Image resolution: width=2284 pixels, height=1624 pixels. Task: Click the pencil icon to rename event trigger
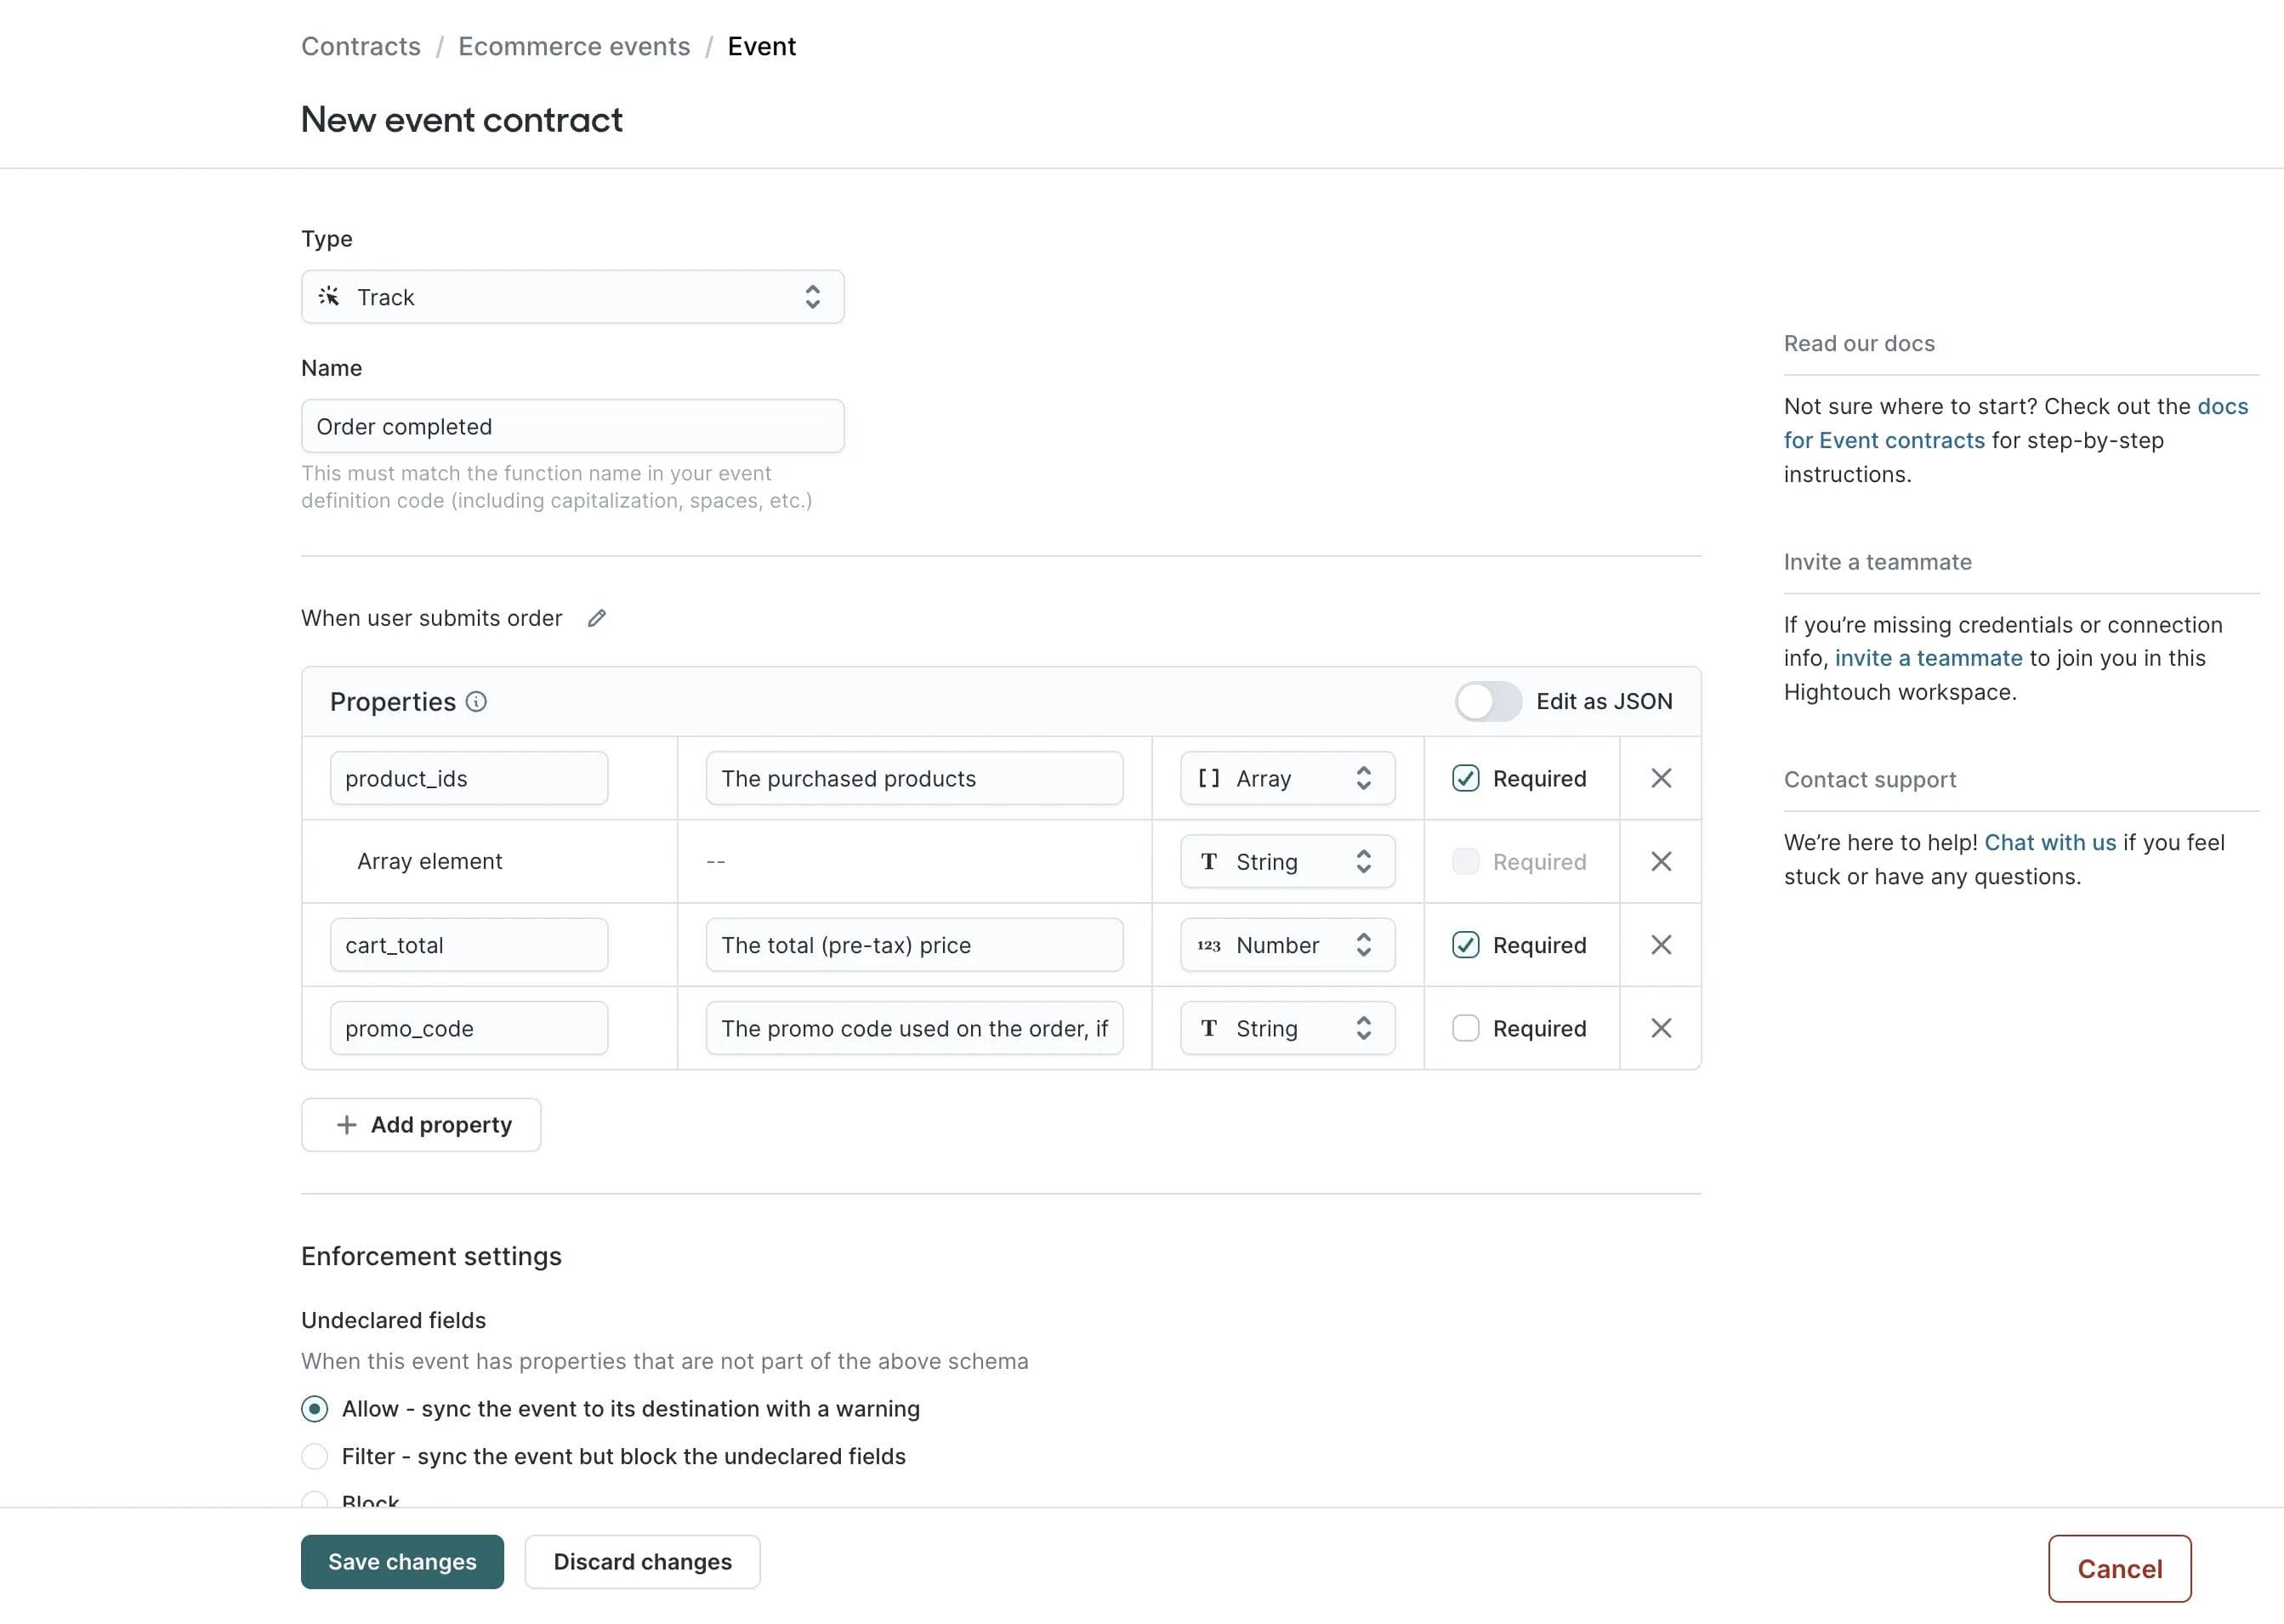(x=597, y=618)
